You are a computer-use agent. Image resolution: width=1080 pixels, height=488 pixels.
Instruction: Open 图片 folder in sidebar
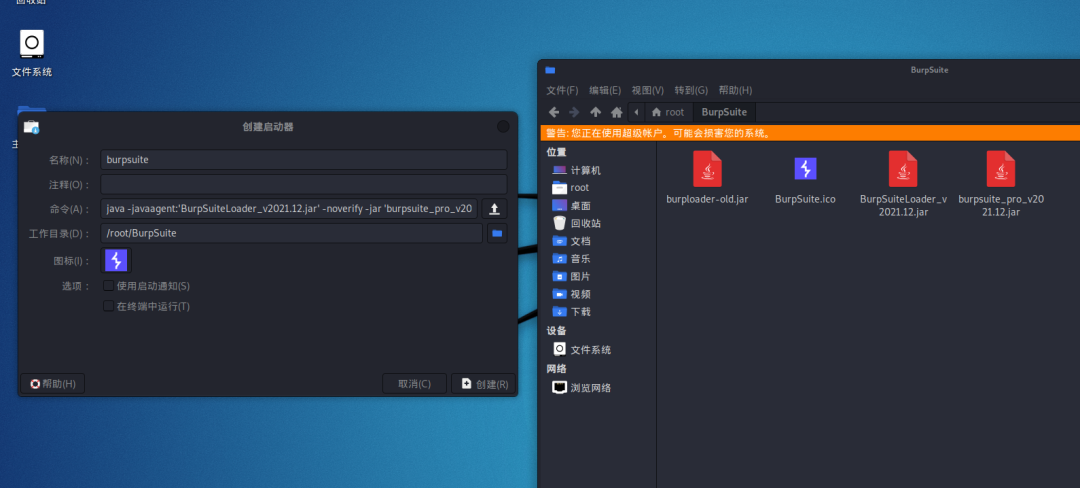coord(572,277)
